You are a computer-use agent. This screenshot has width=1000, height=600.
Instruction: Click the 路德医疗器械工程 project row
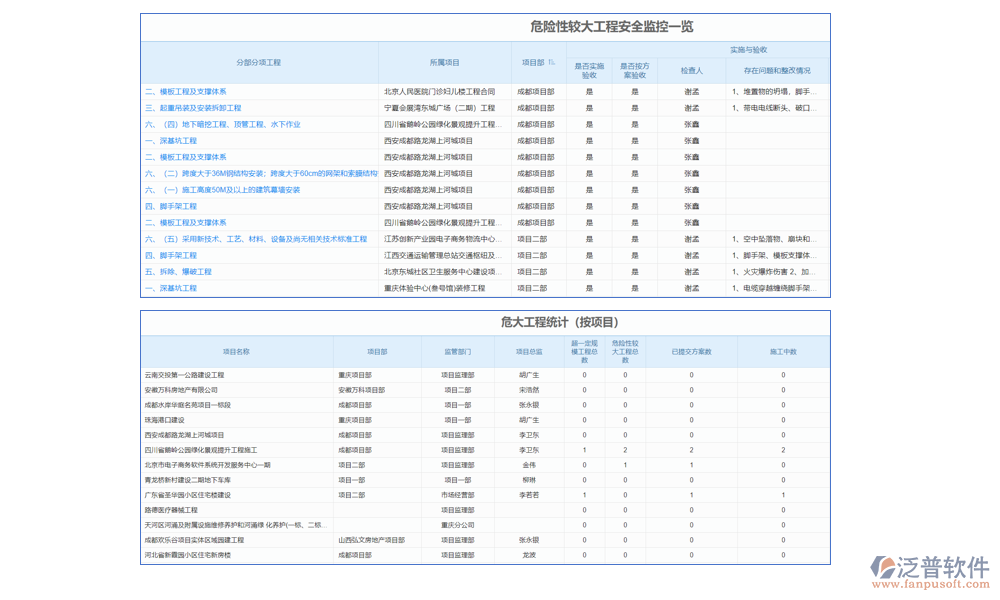(171, 510)
